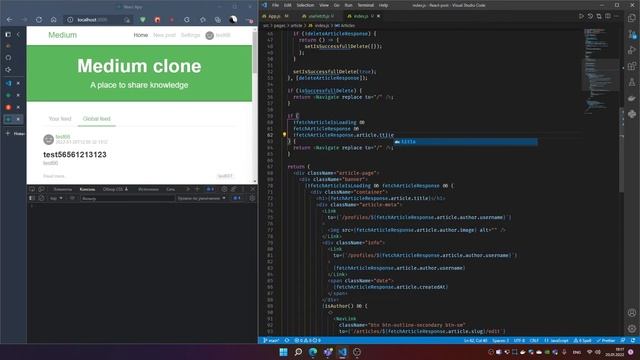640x360 pixels.
Task: Open the Help menu in VS Code
Action: tap(383, 5)
